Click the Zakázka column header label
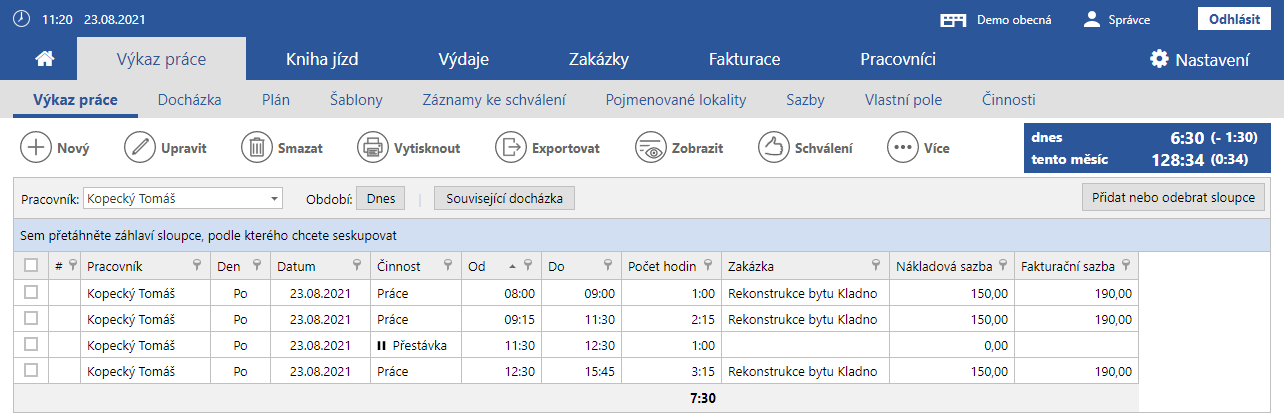 pos(751,266)
